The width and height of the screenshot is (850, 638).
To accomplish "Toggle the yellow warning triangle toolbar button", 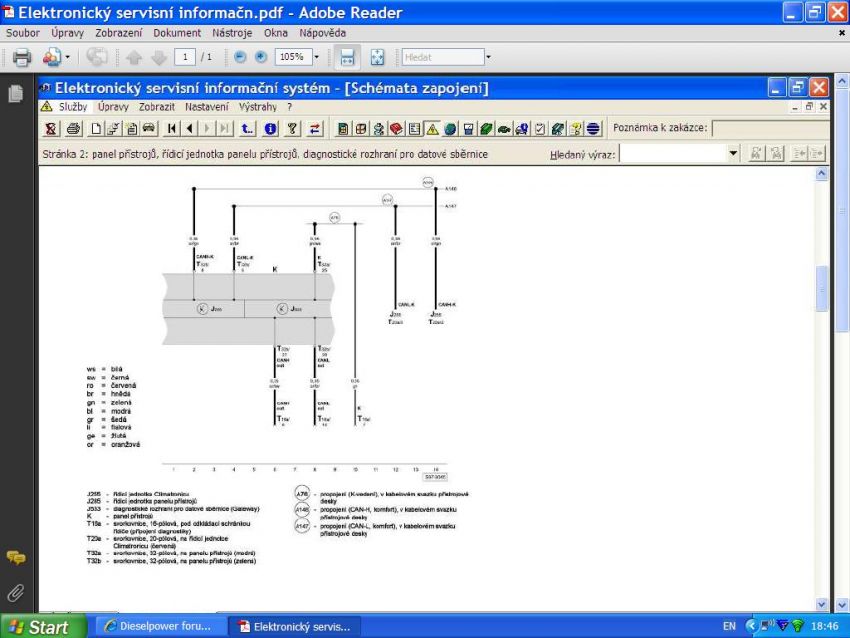I will click(433, 129).
